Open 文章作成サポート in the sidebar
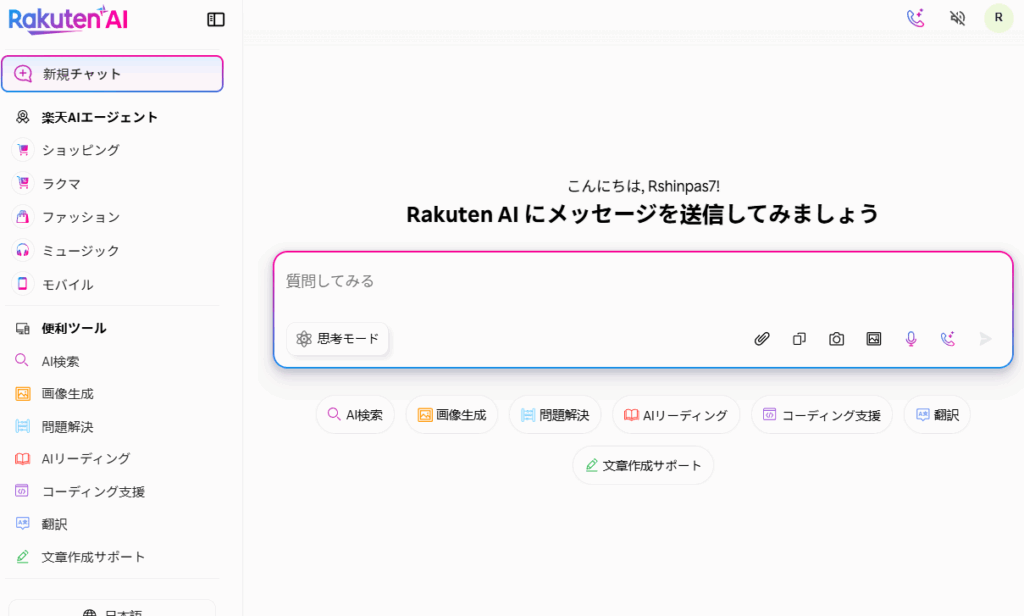 93,557
